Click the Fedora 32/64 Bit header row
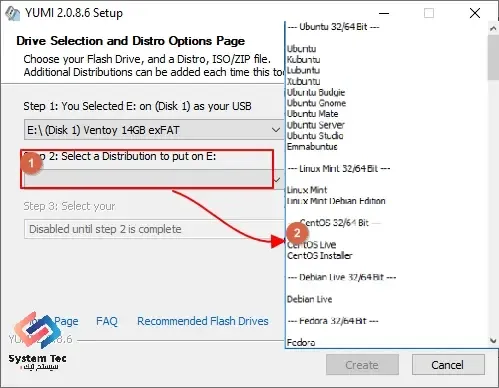 (x=333, y=321)
